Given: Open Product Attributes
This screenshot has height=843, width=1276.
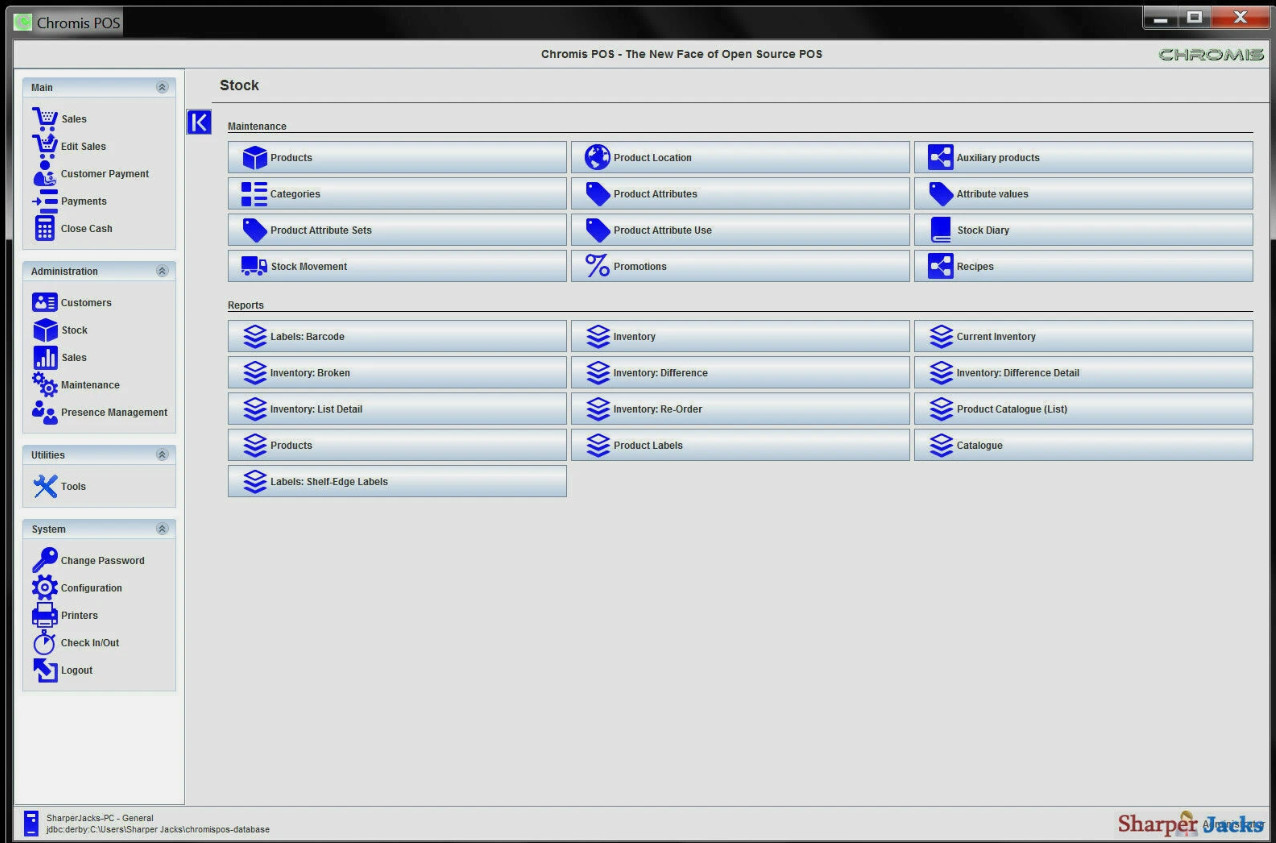Looking at the screenshot, I should pos(741,194).
